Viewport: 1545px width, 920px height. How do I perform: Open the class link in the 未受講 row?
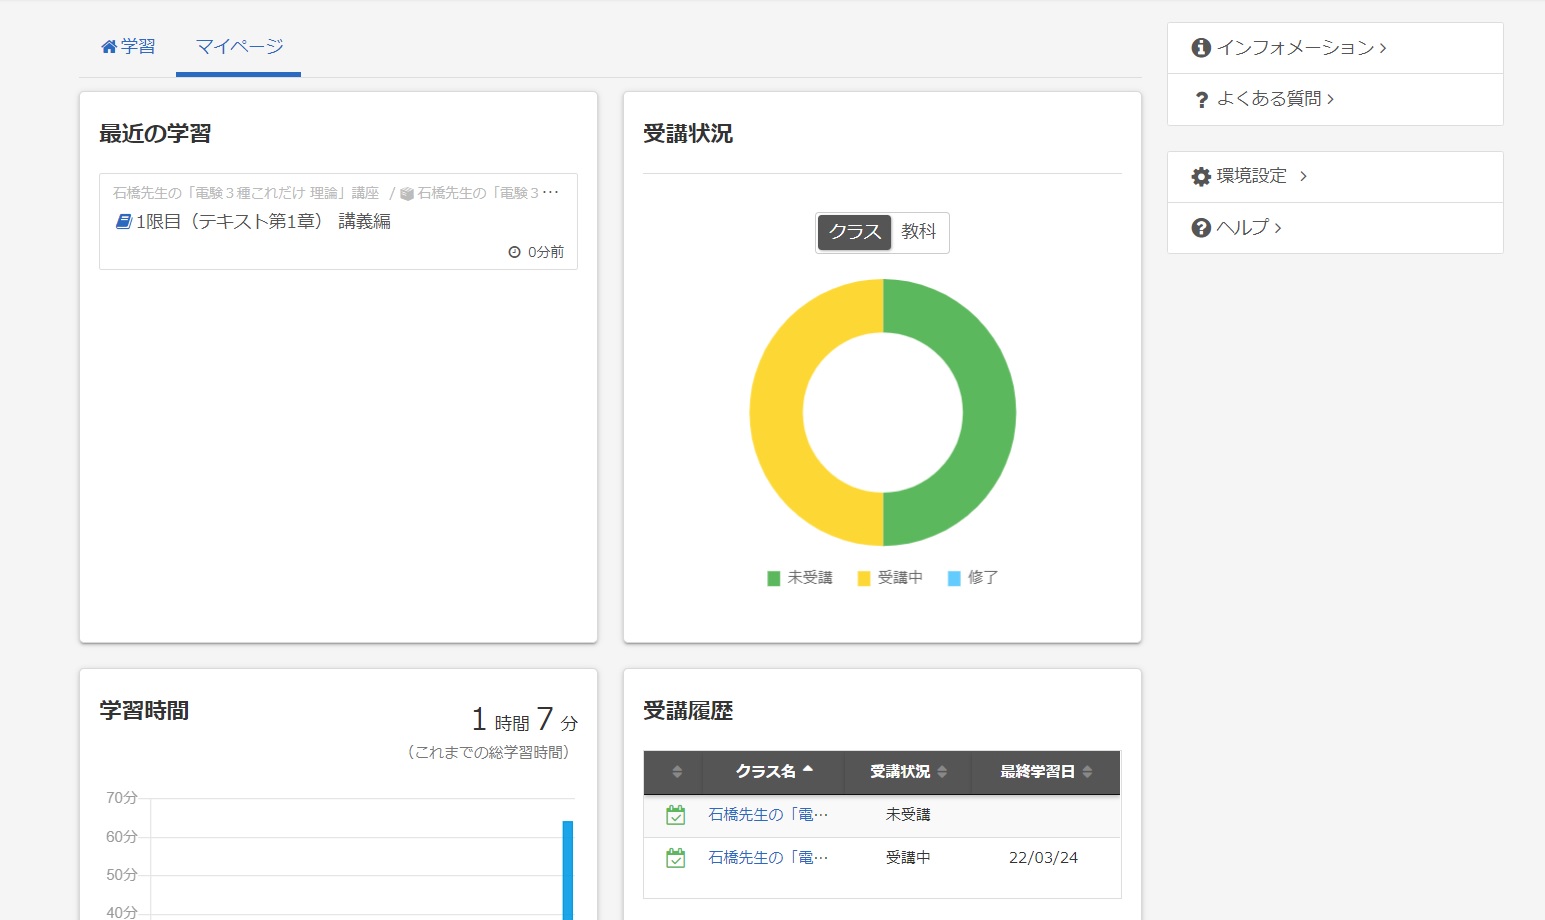pos(768,815)
